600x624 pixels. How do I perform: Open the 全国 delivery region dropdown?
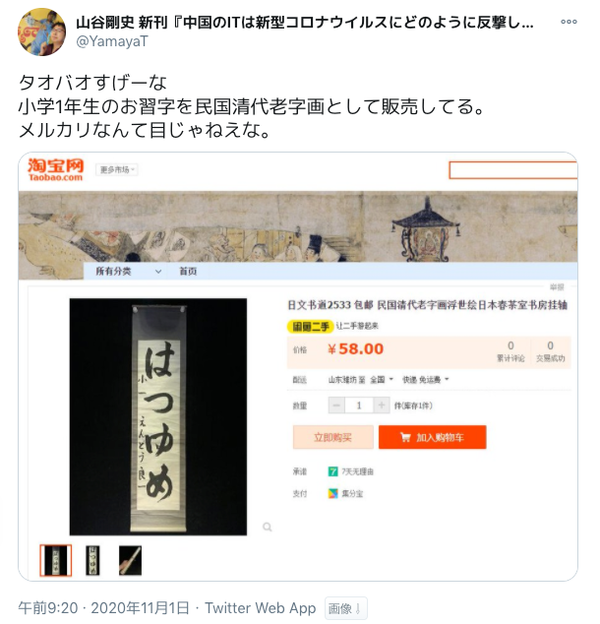pos(382,380)
